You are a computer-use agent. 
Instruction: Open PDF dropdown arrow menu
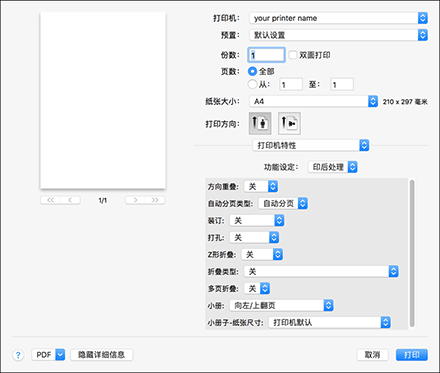pos(60,355)
